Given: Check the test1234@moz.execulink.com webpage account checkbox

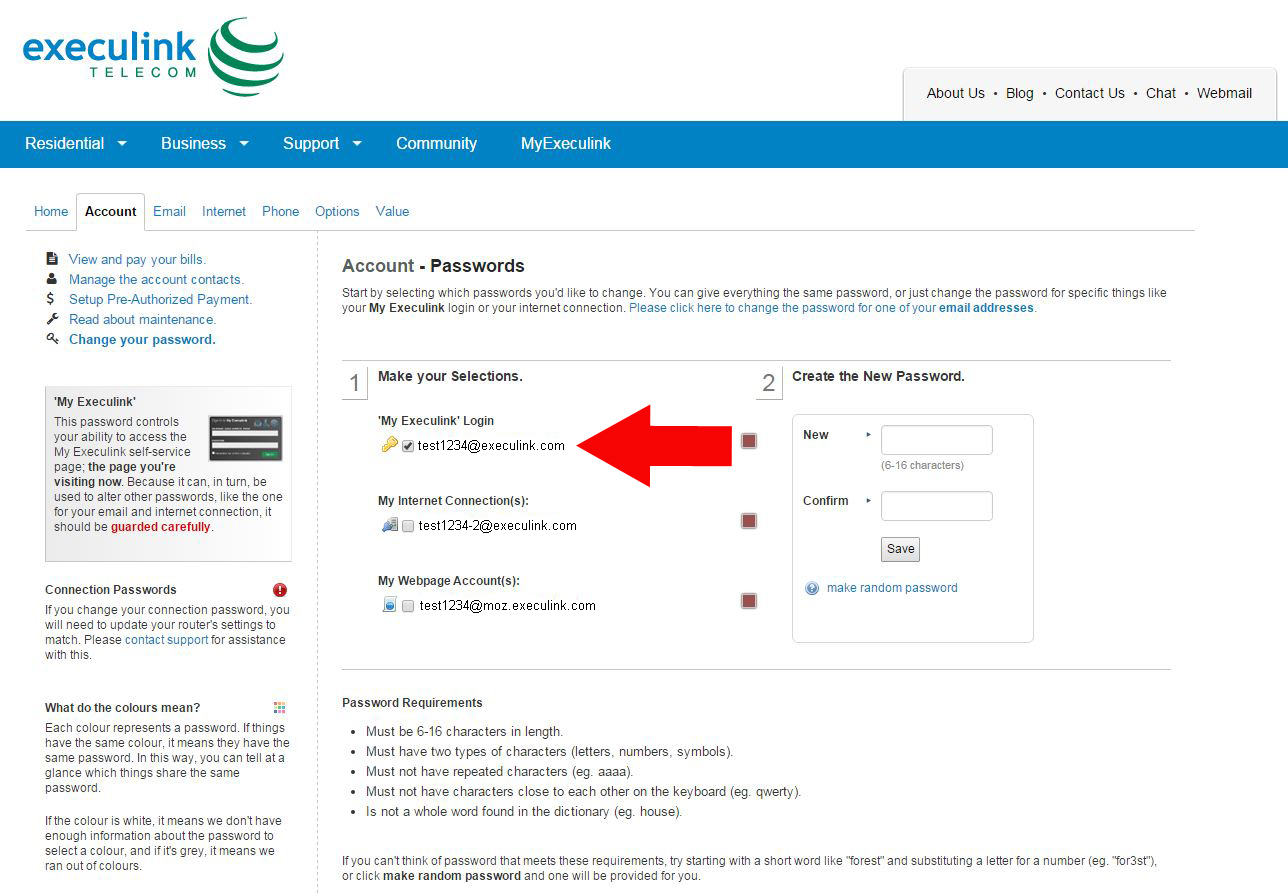Looking at the screenshot, I should (408, 606).
